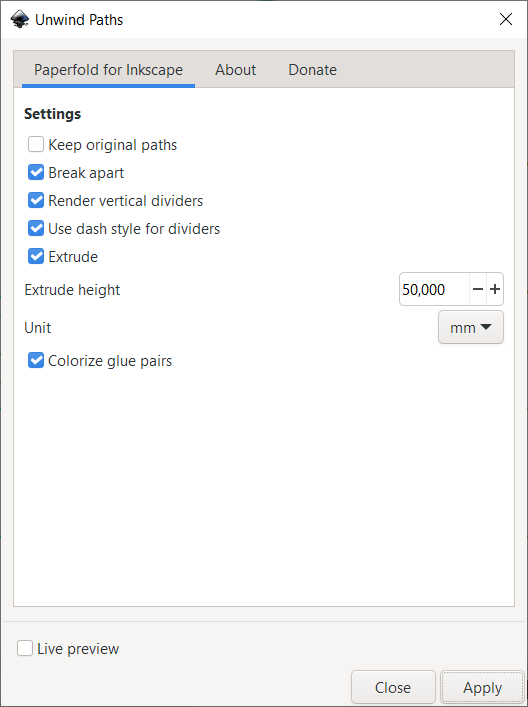This screenshot has width=528, height=707.
Task: Switch to the About tab
Action: [x=235, y=70]
